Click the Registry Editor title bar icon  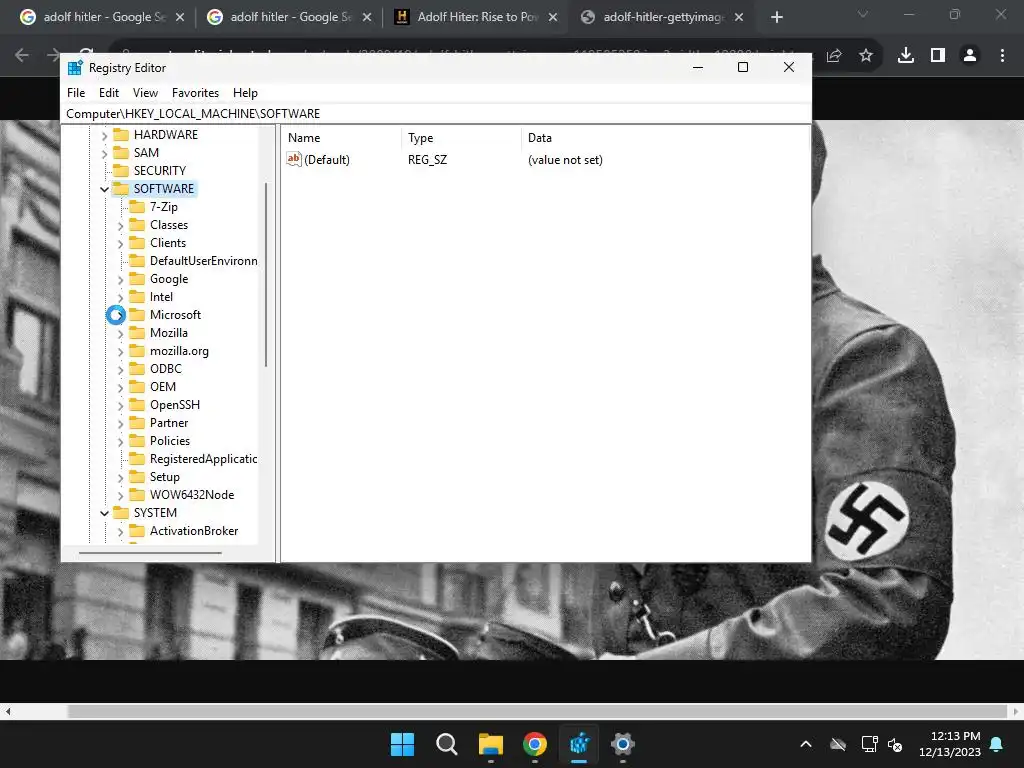click(75, 67)
